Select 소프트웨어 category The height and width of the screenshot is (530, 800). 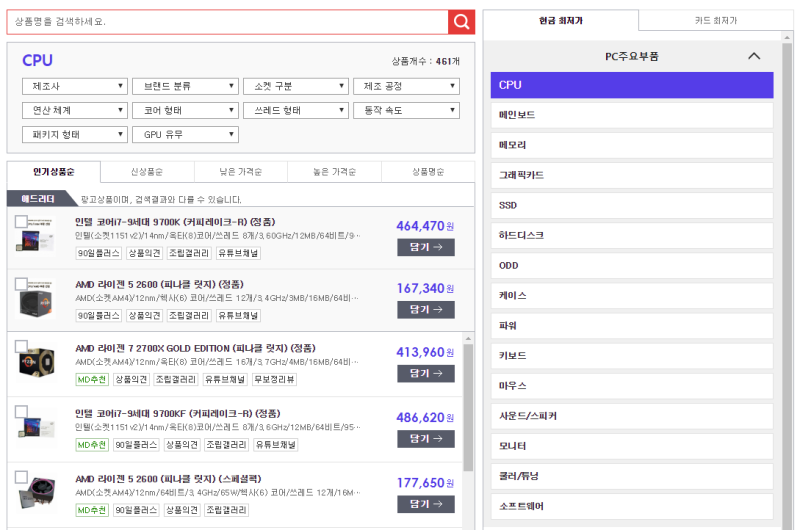coord(632,507)
